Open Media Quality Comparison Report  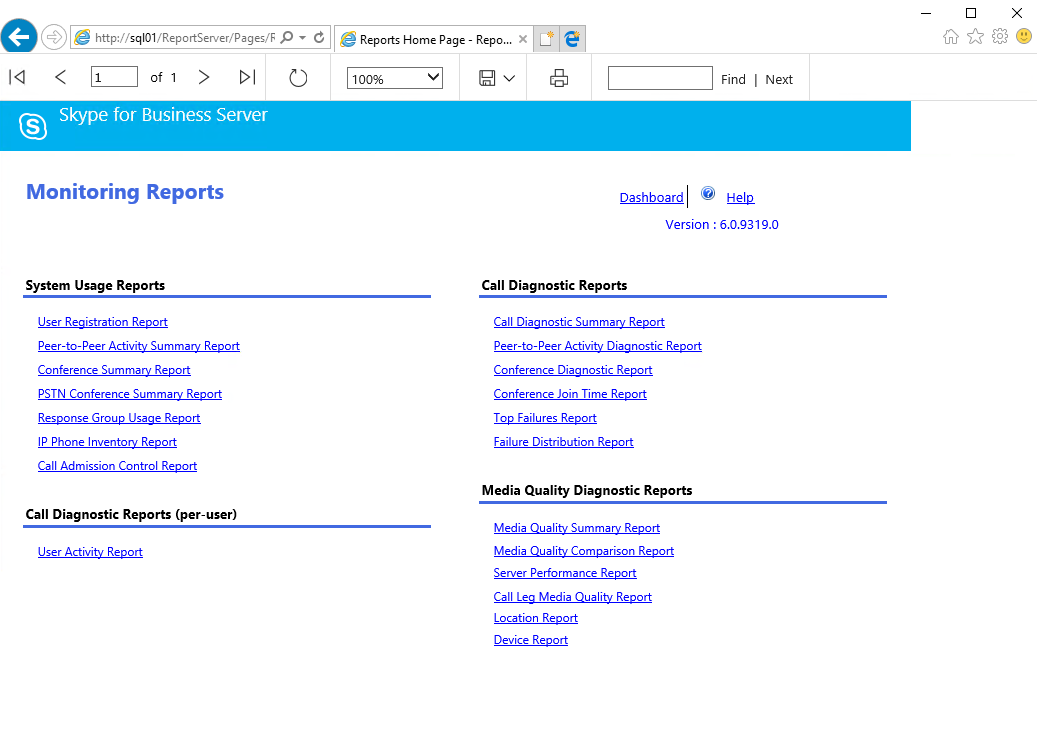click(x=584, y=551)
